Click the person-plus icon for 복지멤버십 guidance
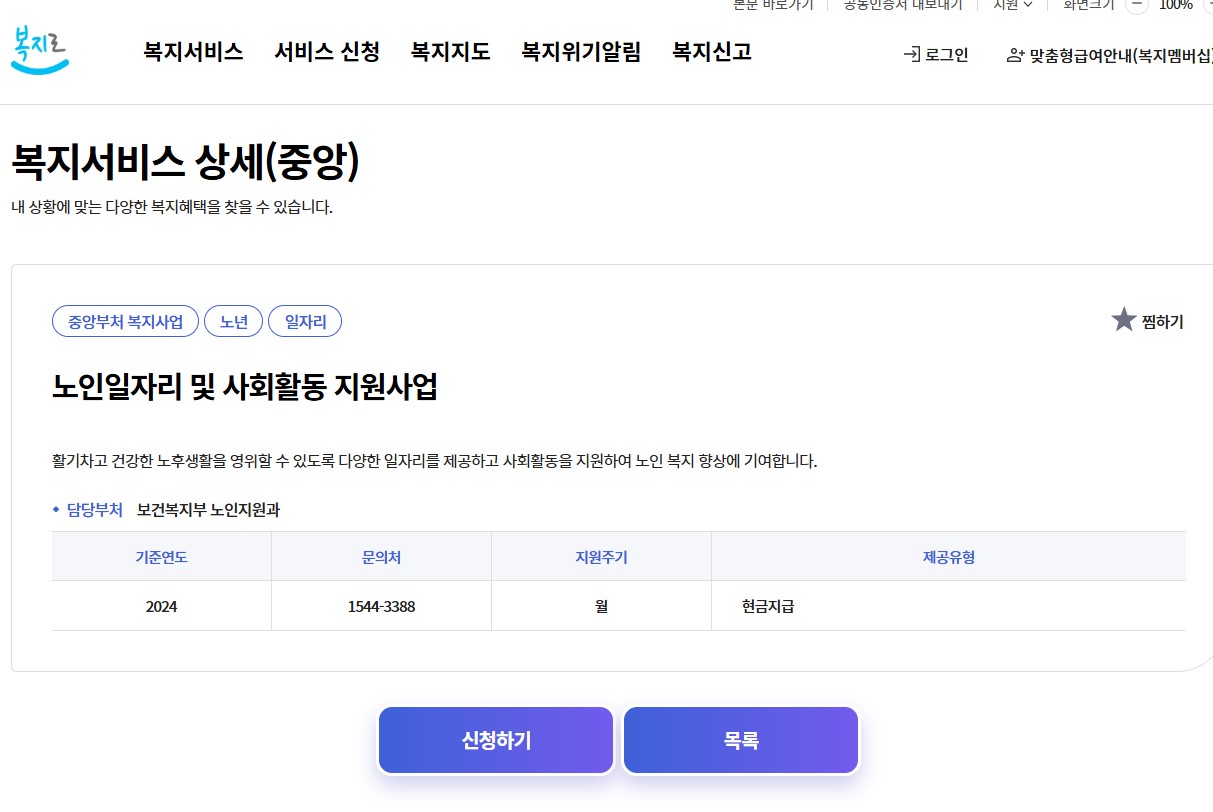 coord(1016,56)
